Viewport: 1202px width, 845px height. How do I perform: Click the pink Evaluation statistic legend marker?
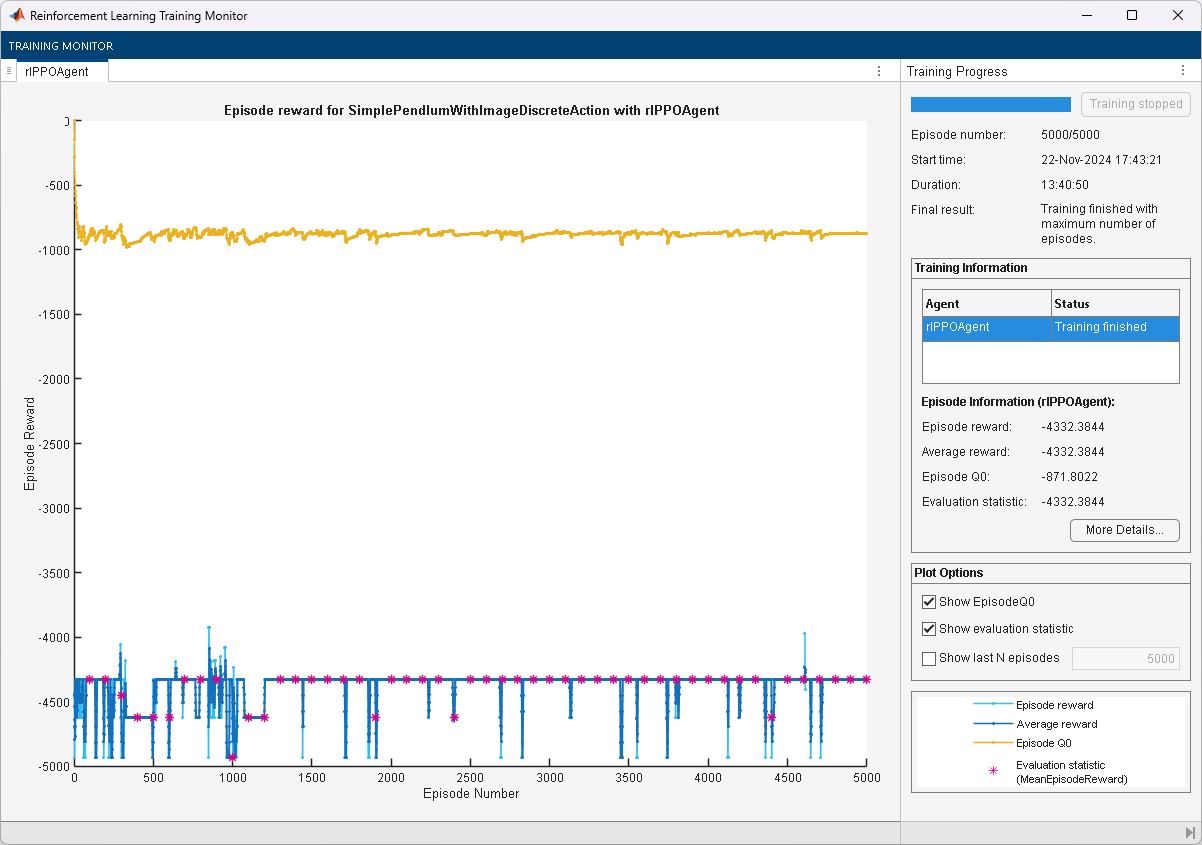(x=993, y=771)
